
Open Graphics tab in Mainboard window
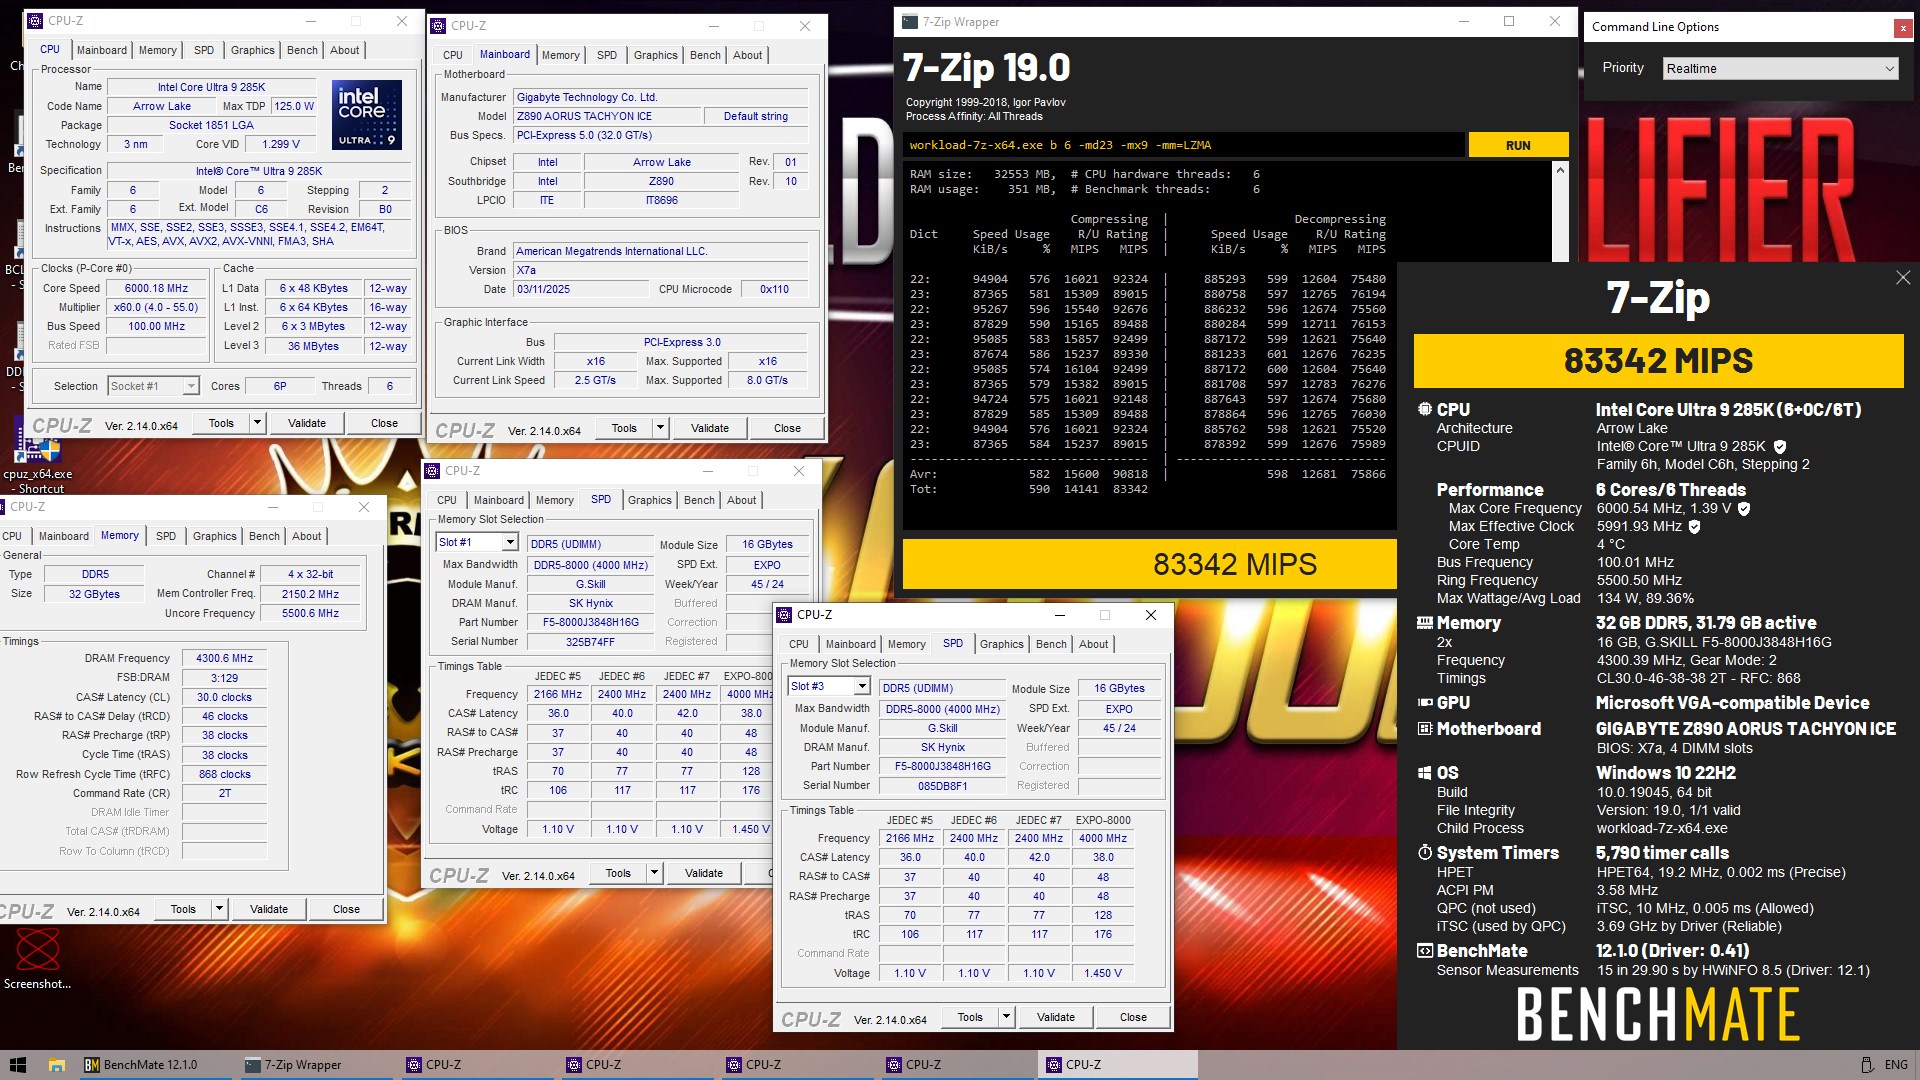click(656, 55)
